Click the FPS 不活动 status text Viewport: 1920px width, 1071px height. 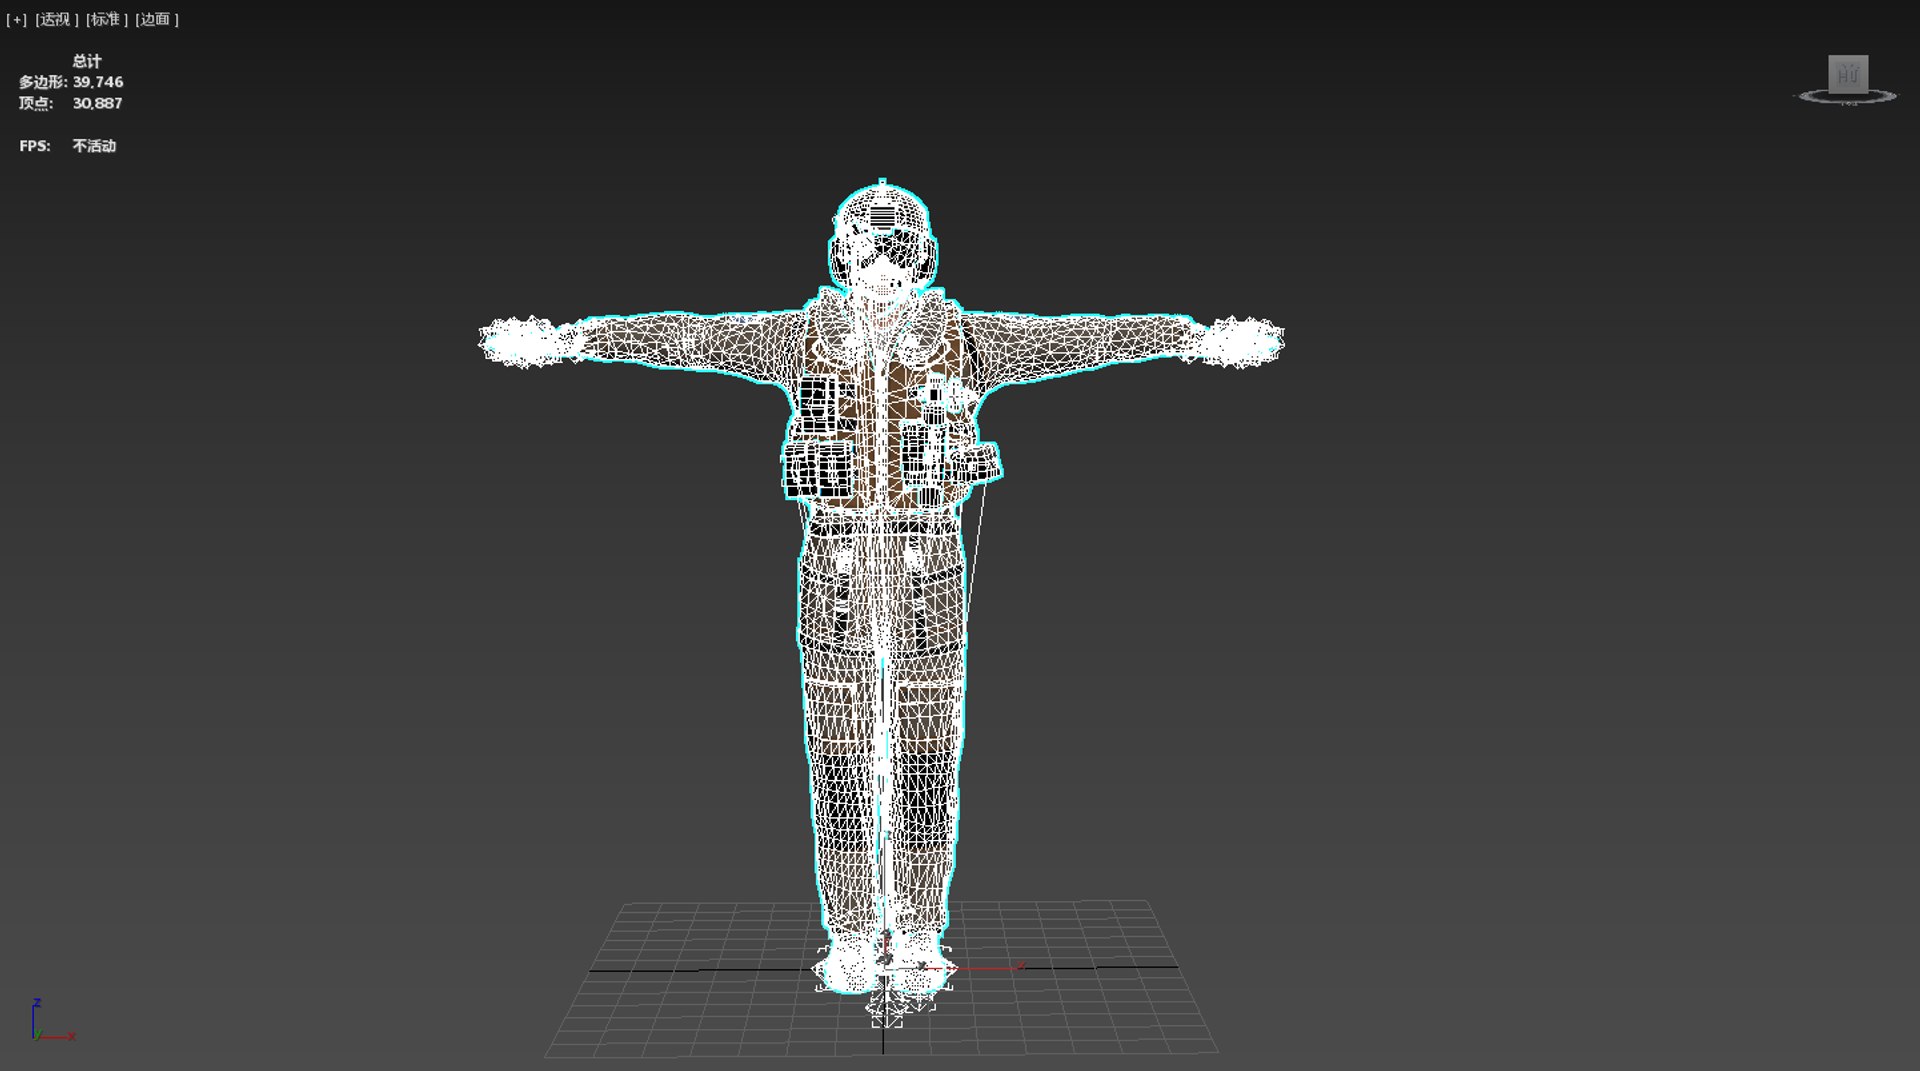tap(94, 146)
